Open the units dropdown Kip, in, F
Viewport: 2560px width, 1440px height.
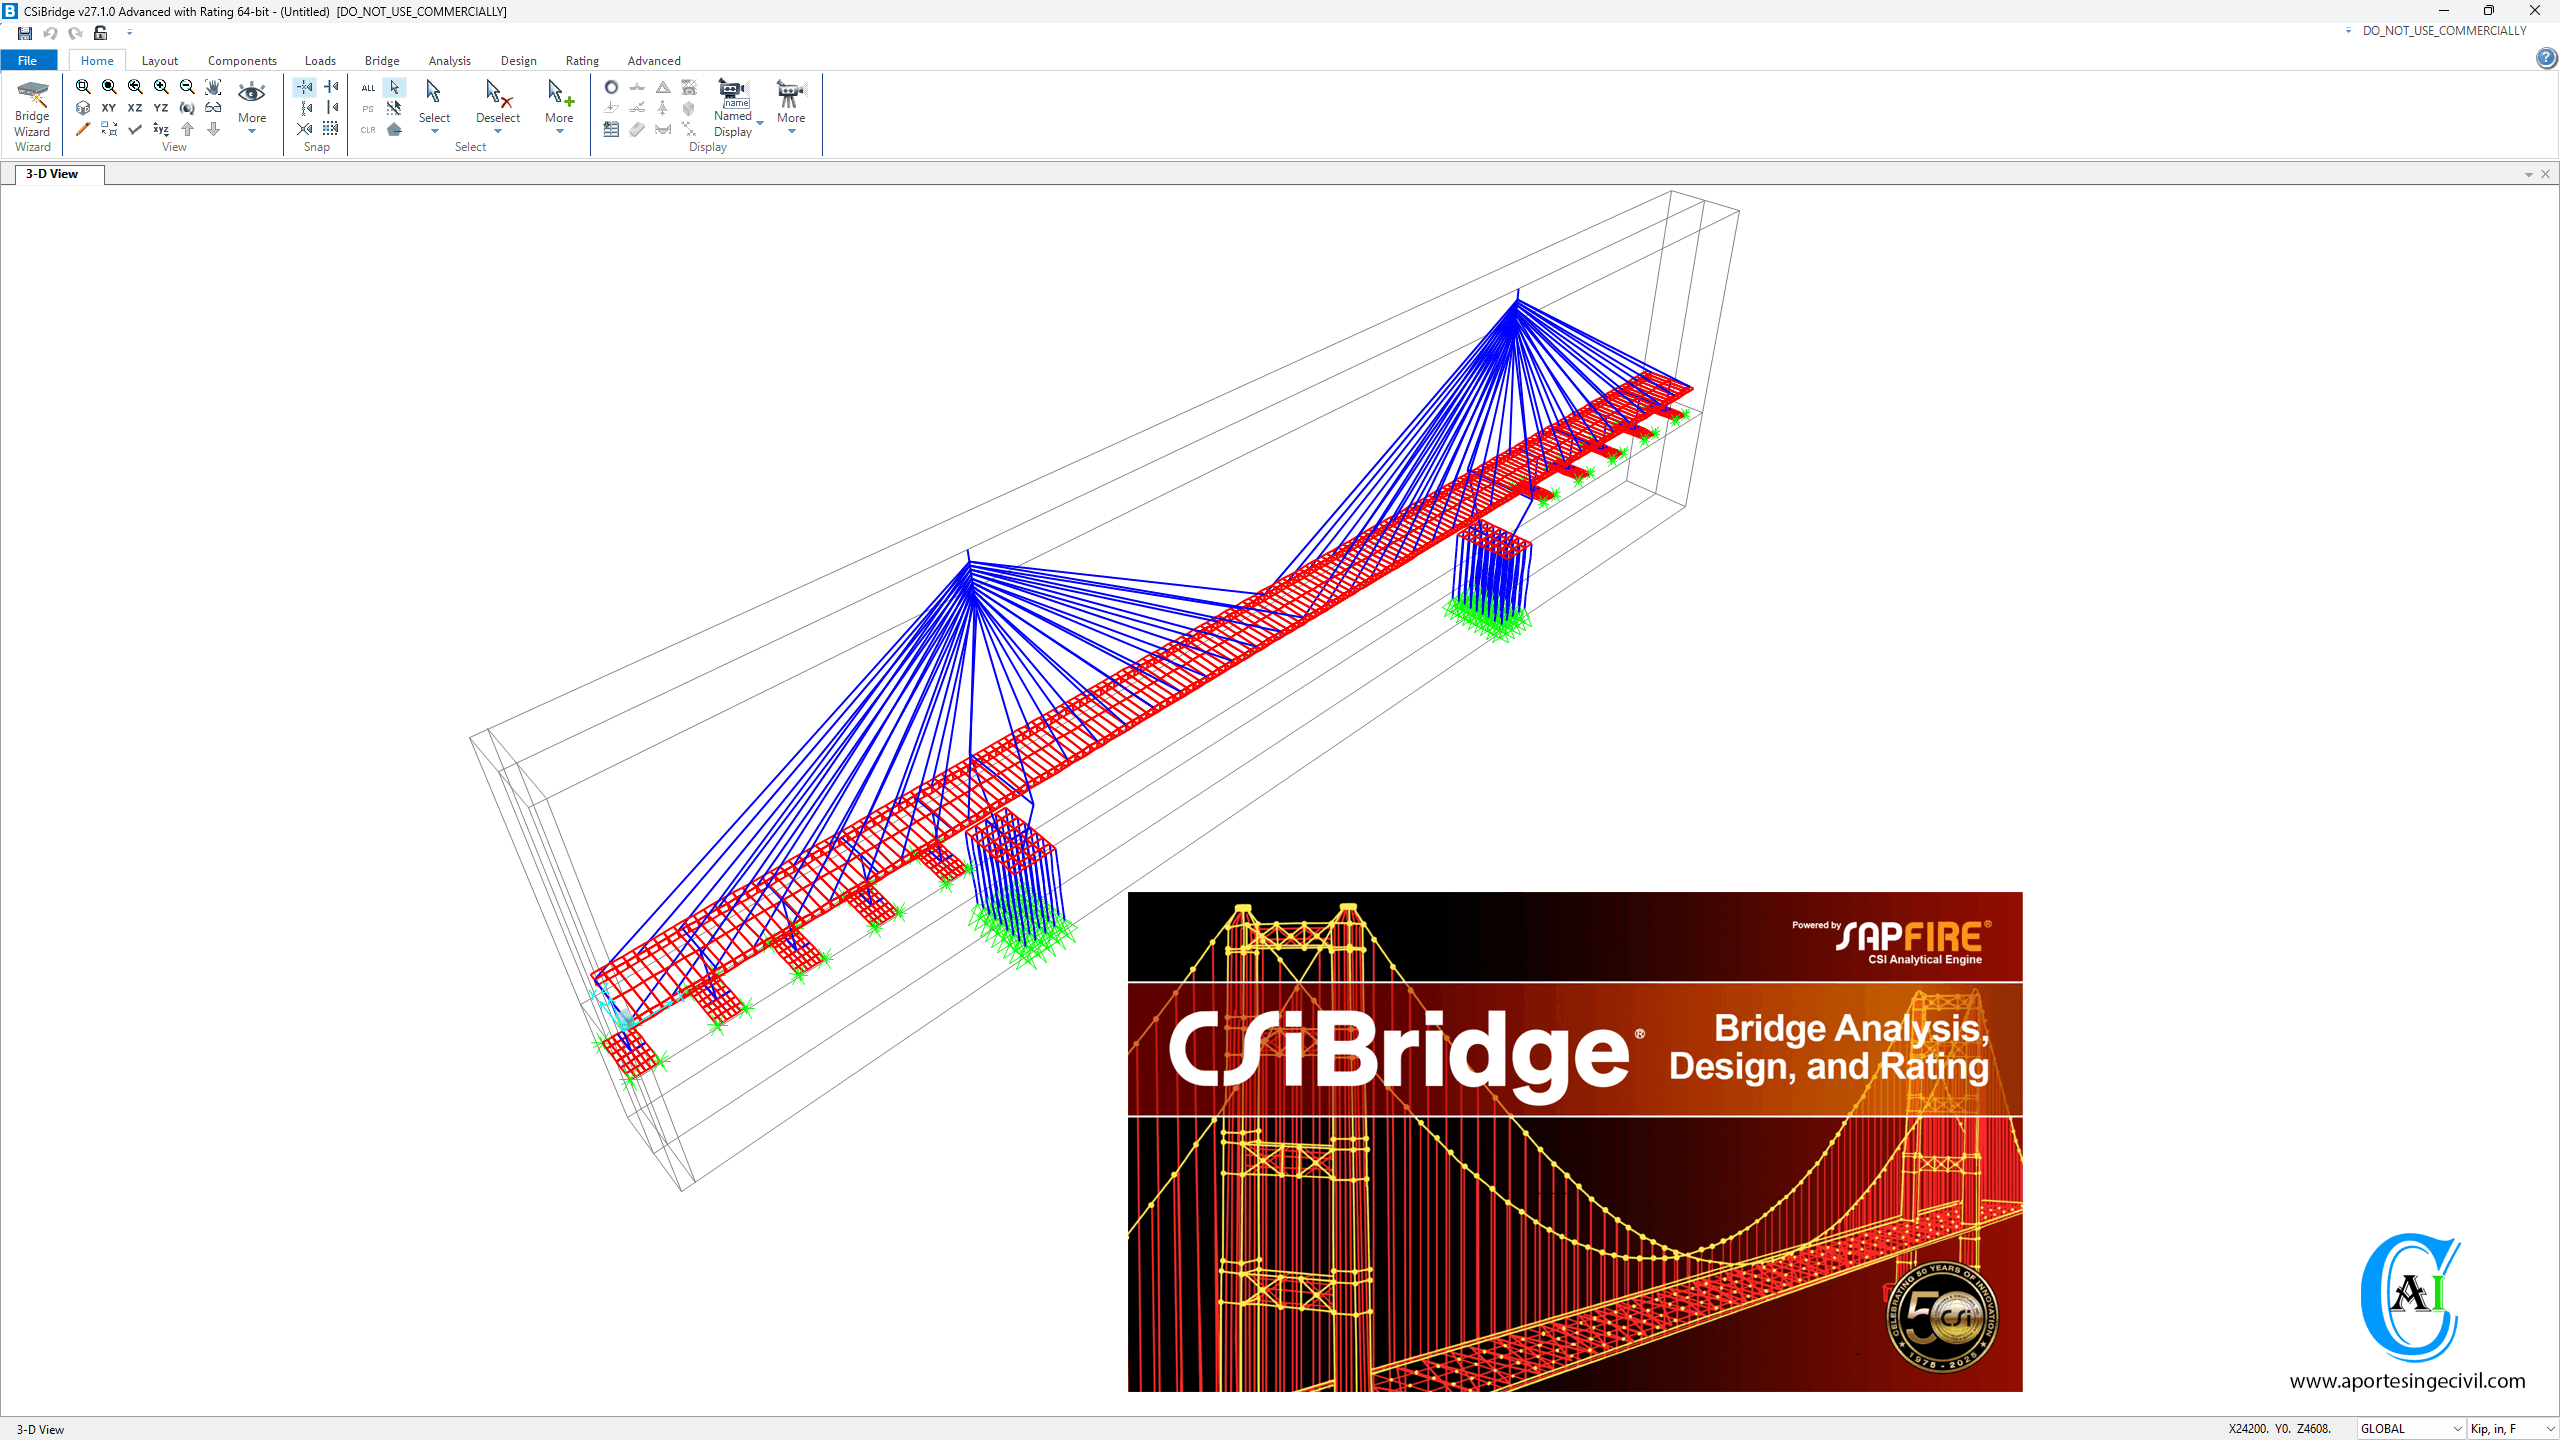2512,1429
